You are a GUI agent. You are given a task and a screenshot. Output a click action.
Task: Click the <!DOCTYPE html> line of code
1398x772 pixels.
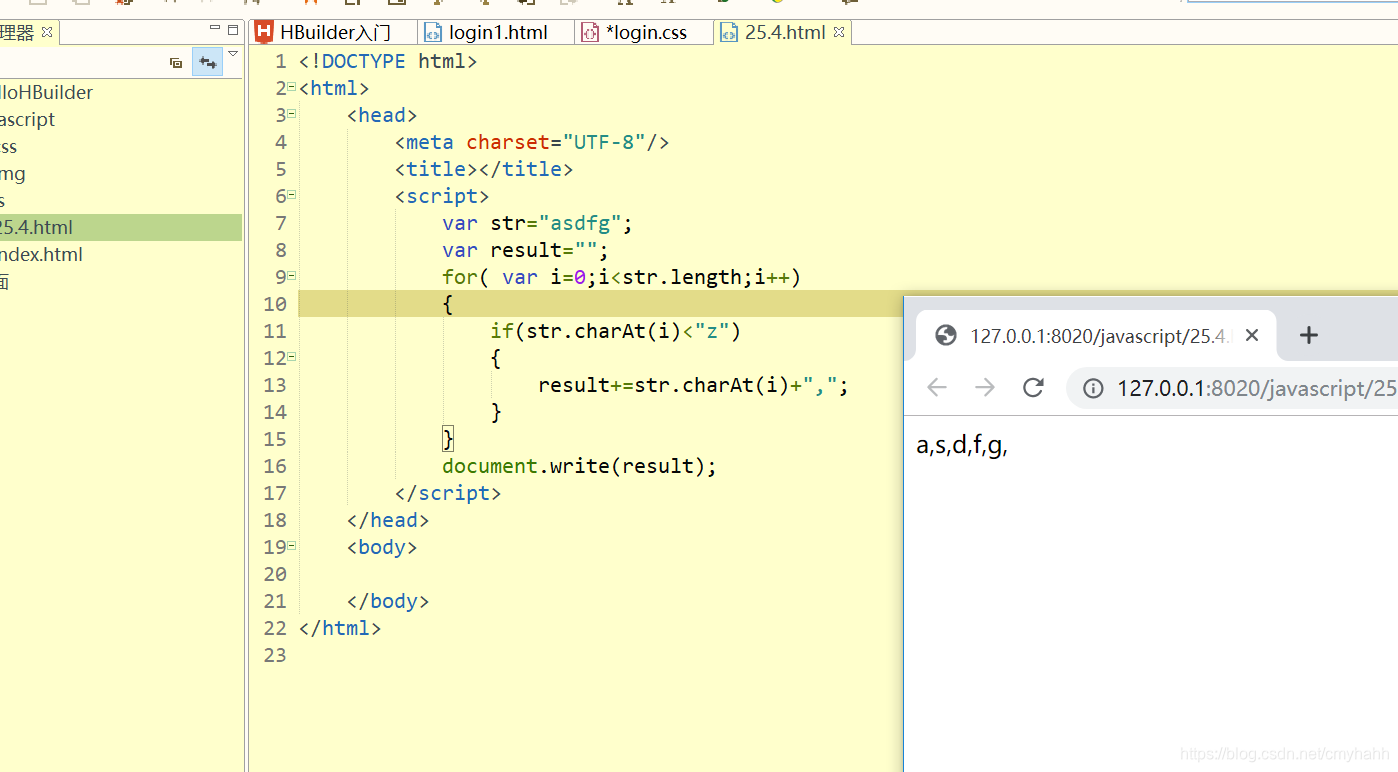point(388,61)
